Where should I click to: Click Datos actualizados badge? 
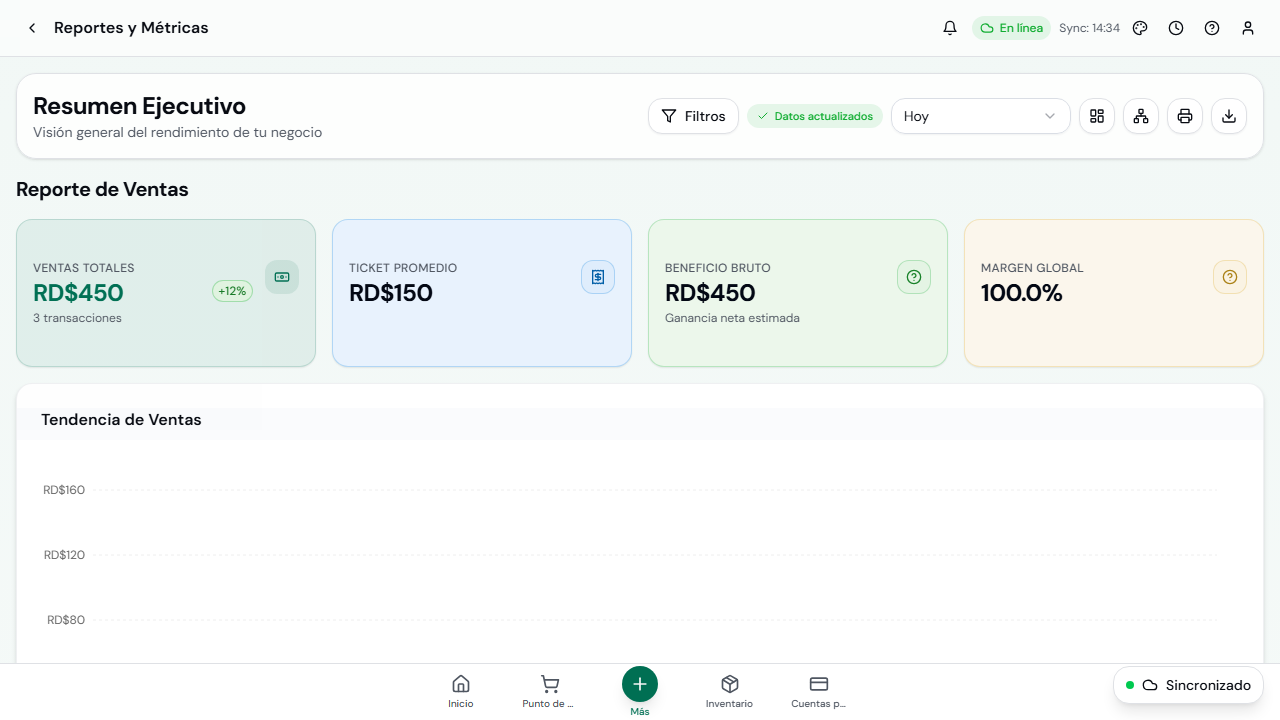[x=815, y=116]
